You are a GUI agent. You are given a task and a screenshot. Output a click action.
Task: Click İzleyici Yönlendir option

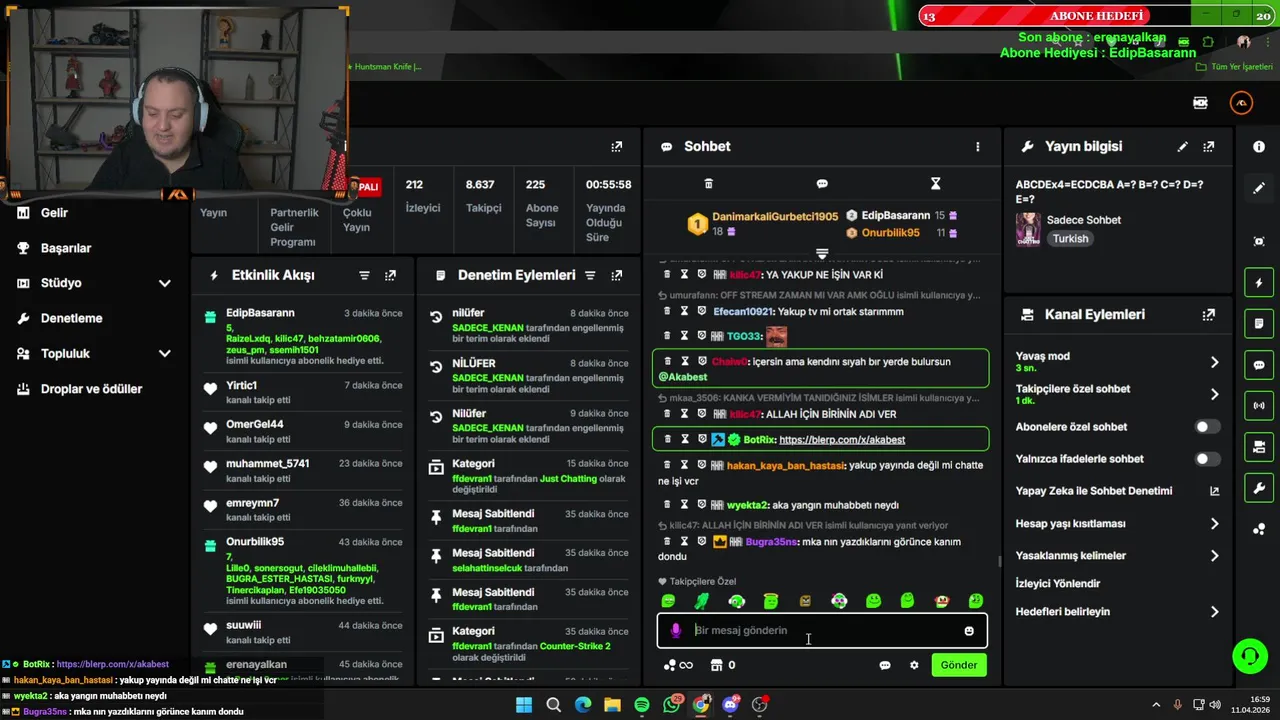[1058, 584]
